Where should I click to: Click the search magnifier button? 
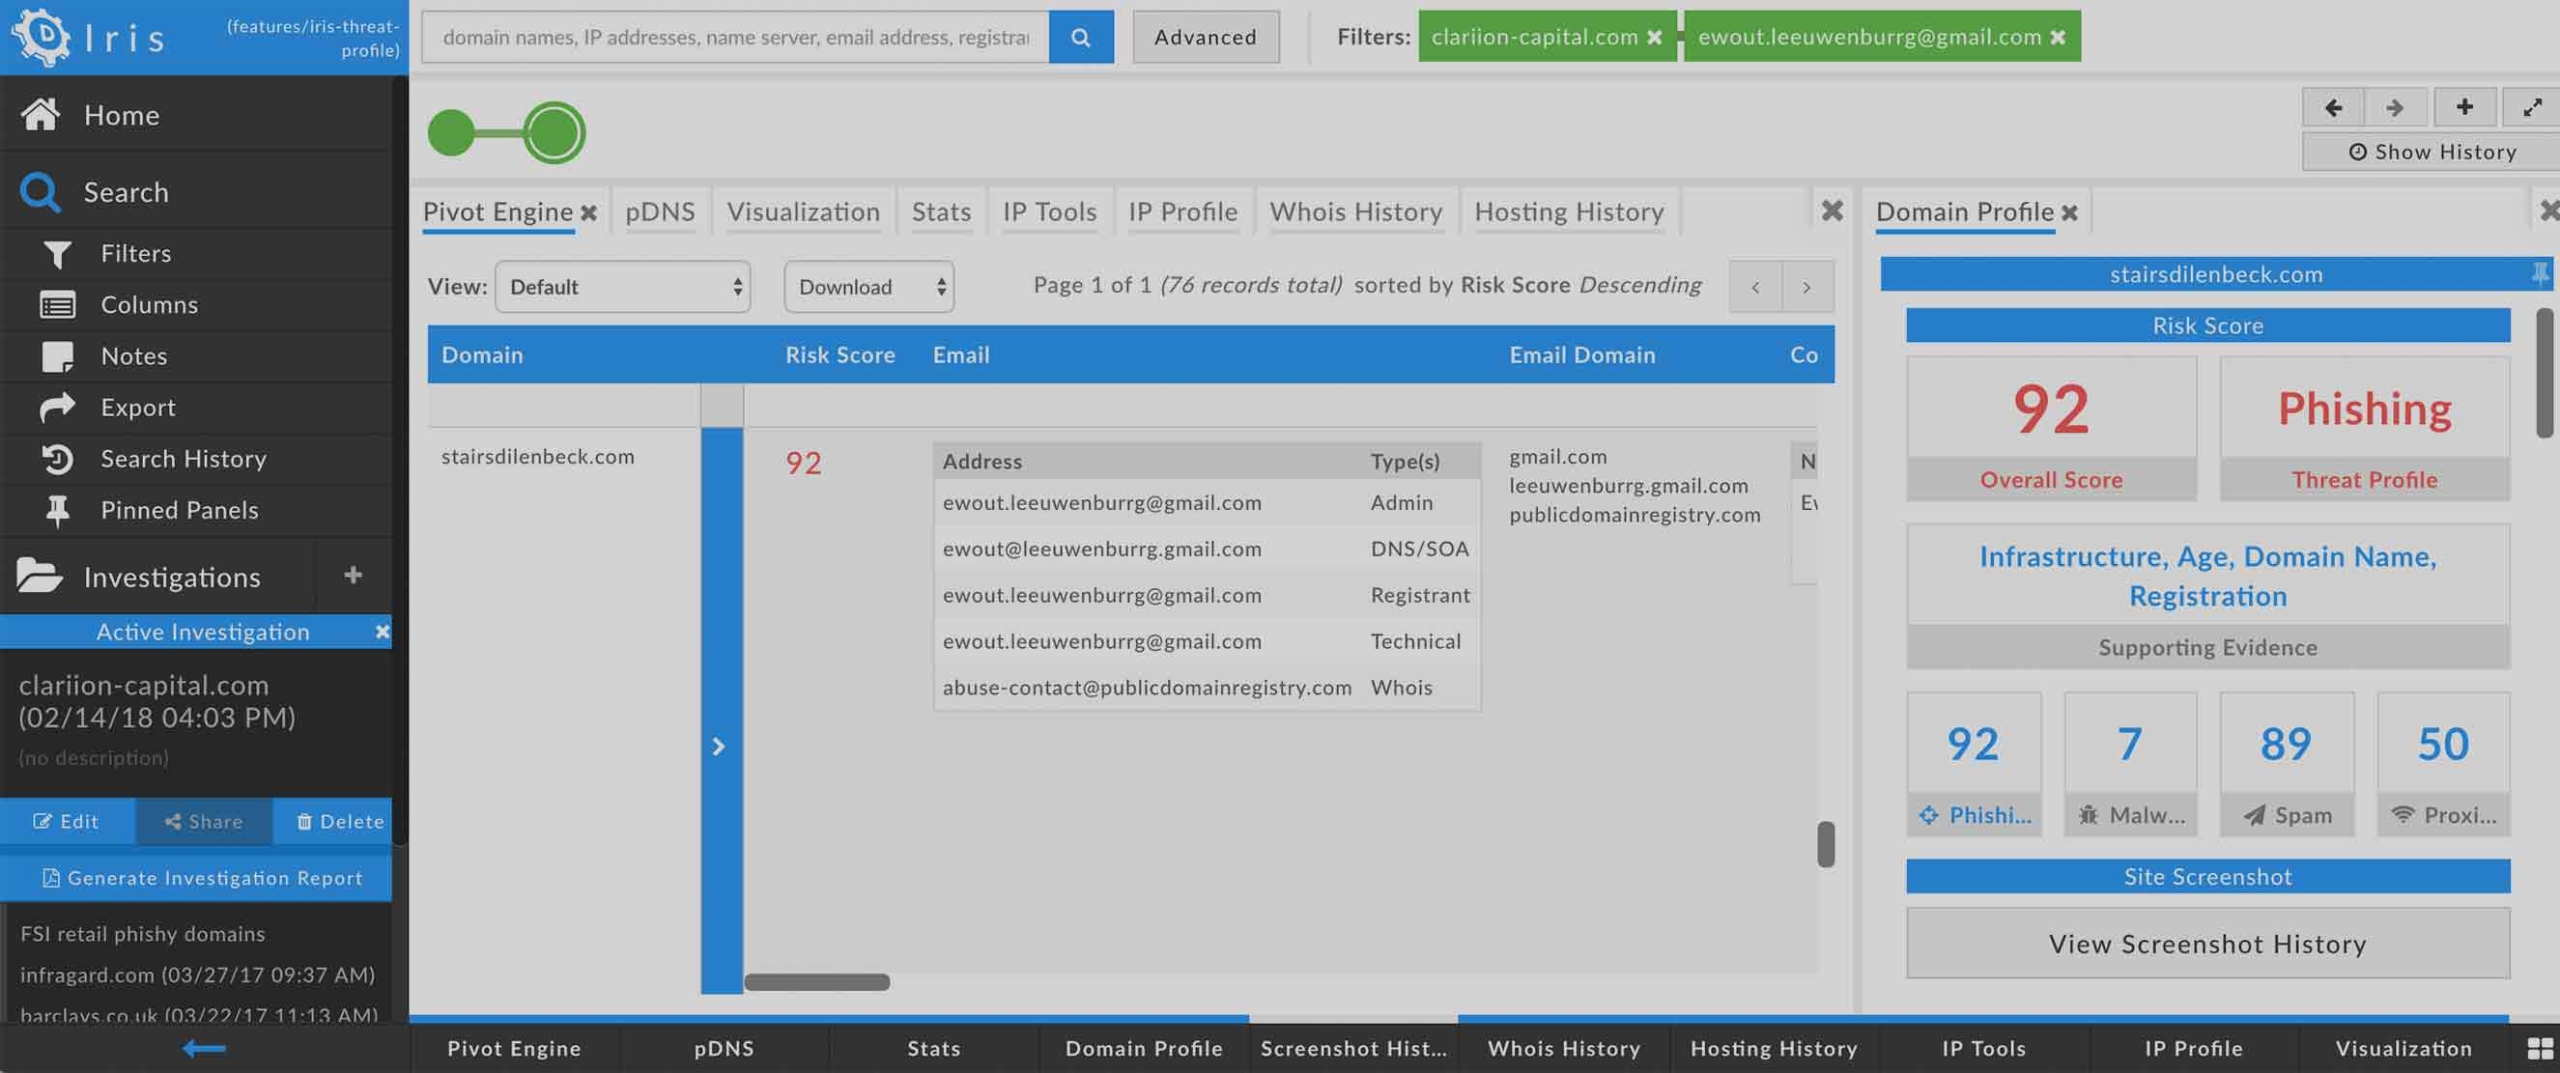tap(1080, 37)
